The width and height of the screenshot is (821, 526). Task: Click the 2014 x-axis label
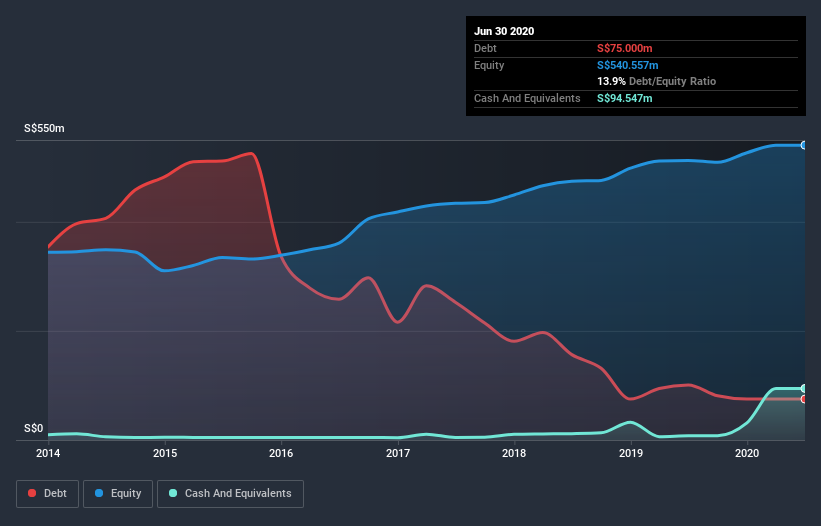(48, 453)
